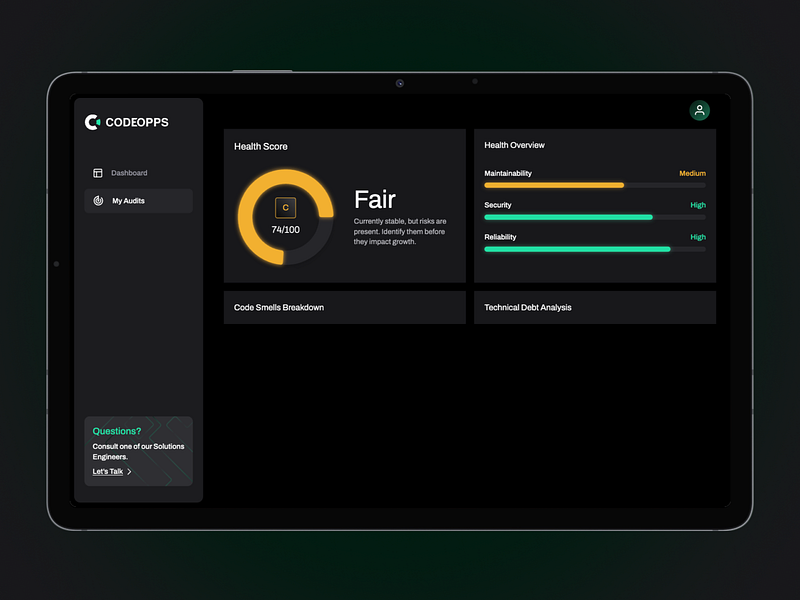
Task: Click the Maintainability progress bar
Action: [595, 185]
